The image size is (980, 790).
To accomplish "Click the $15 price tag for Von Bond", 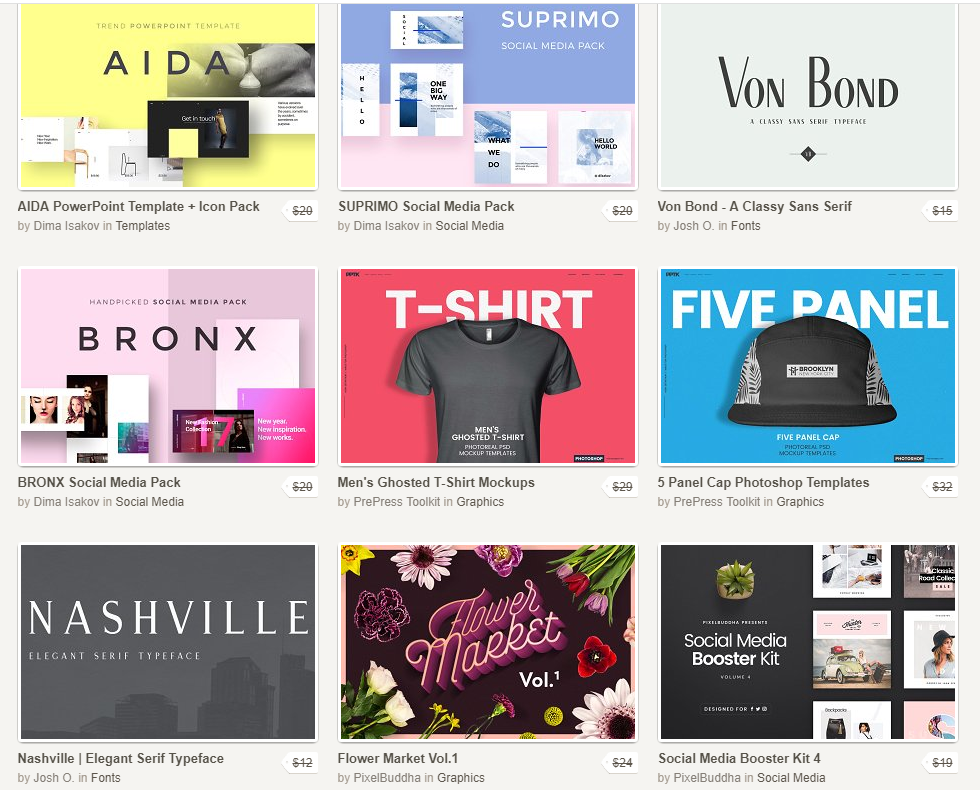I will click(x=941, y=211).
